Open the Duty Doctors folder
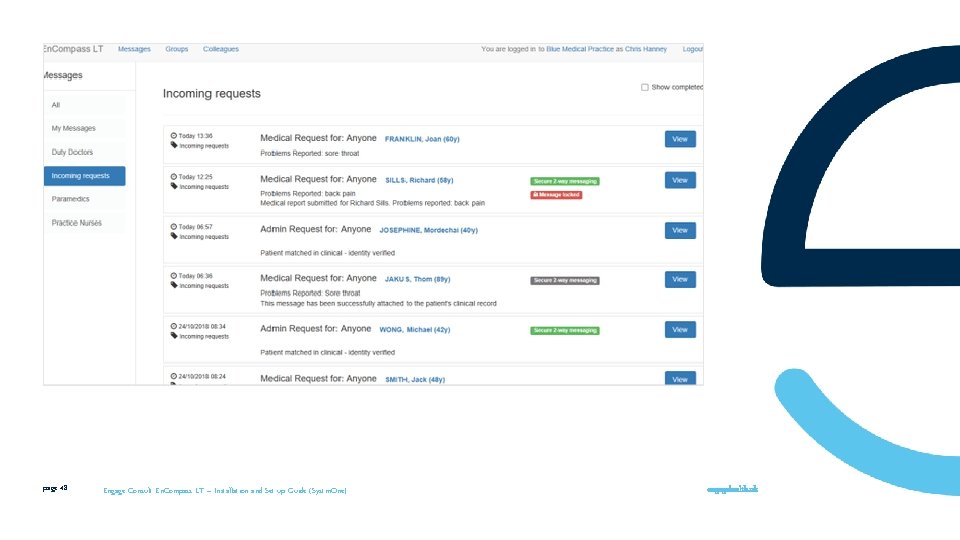The image size is (960, 540). point(84,152)
